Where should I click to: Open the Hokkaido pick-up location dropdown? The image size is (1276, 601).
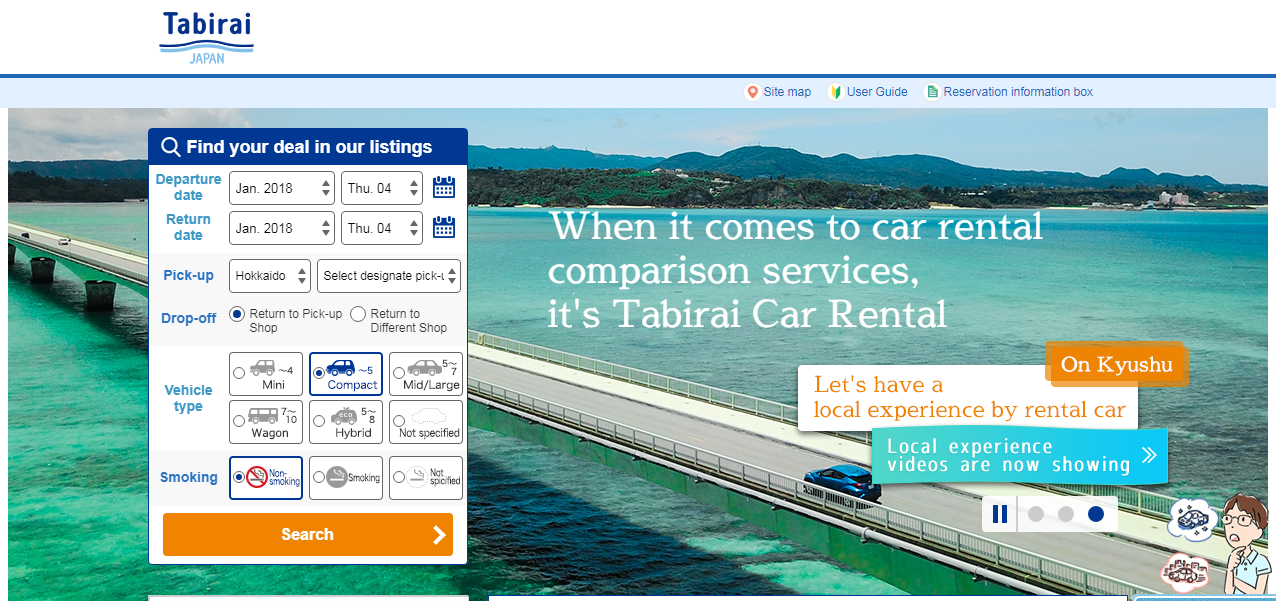point(269,275)
